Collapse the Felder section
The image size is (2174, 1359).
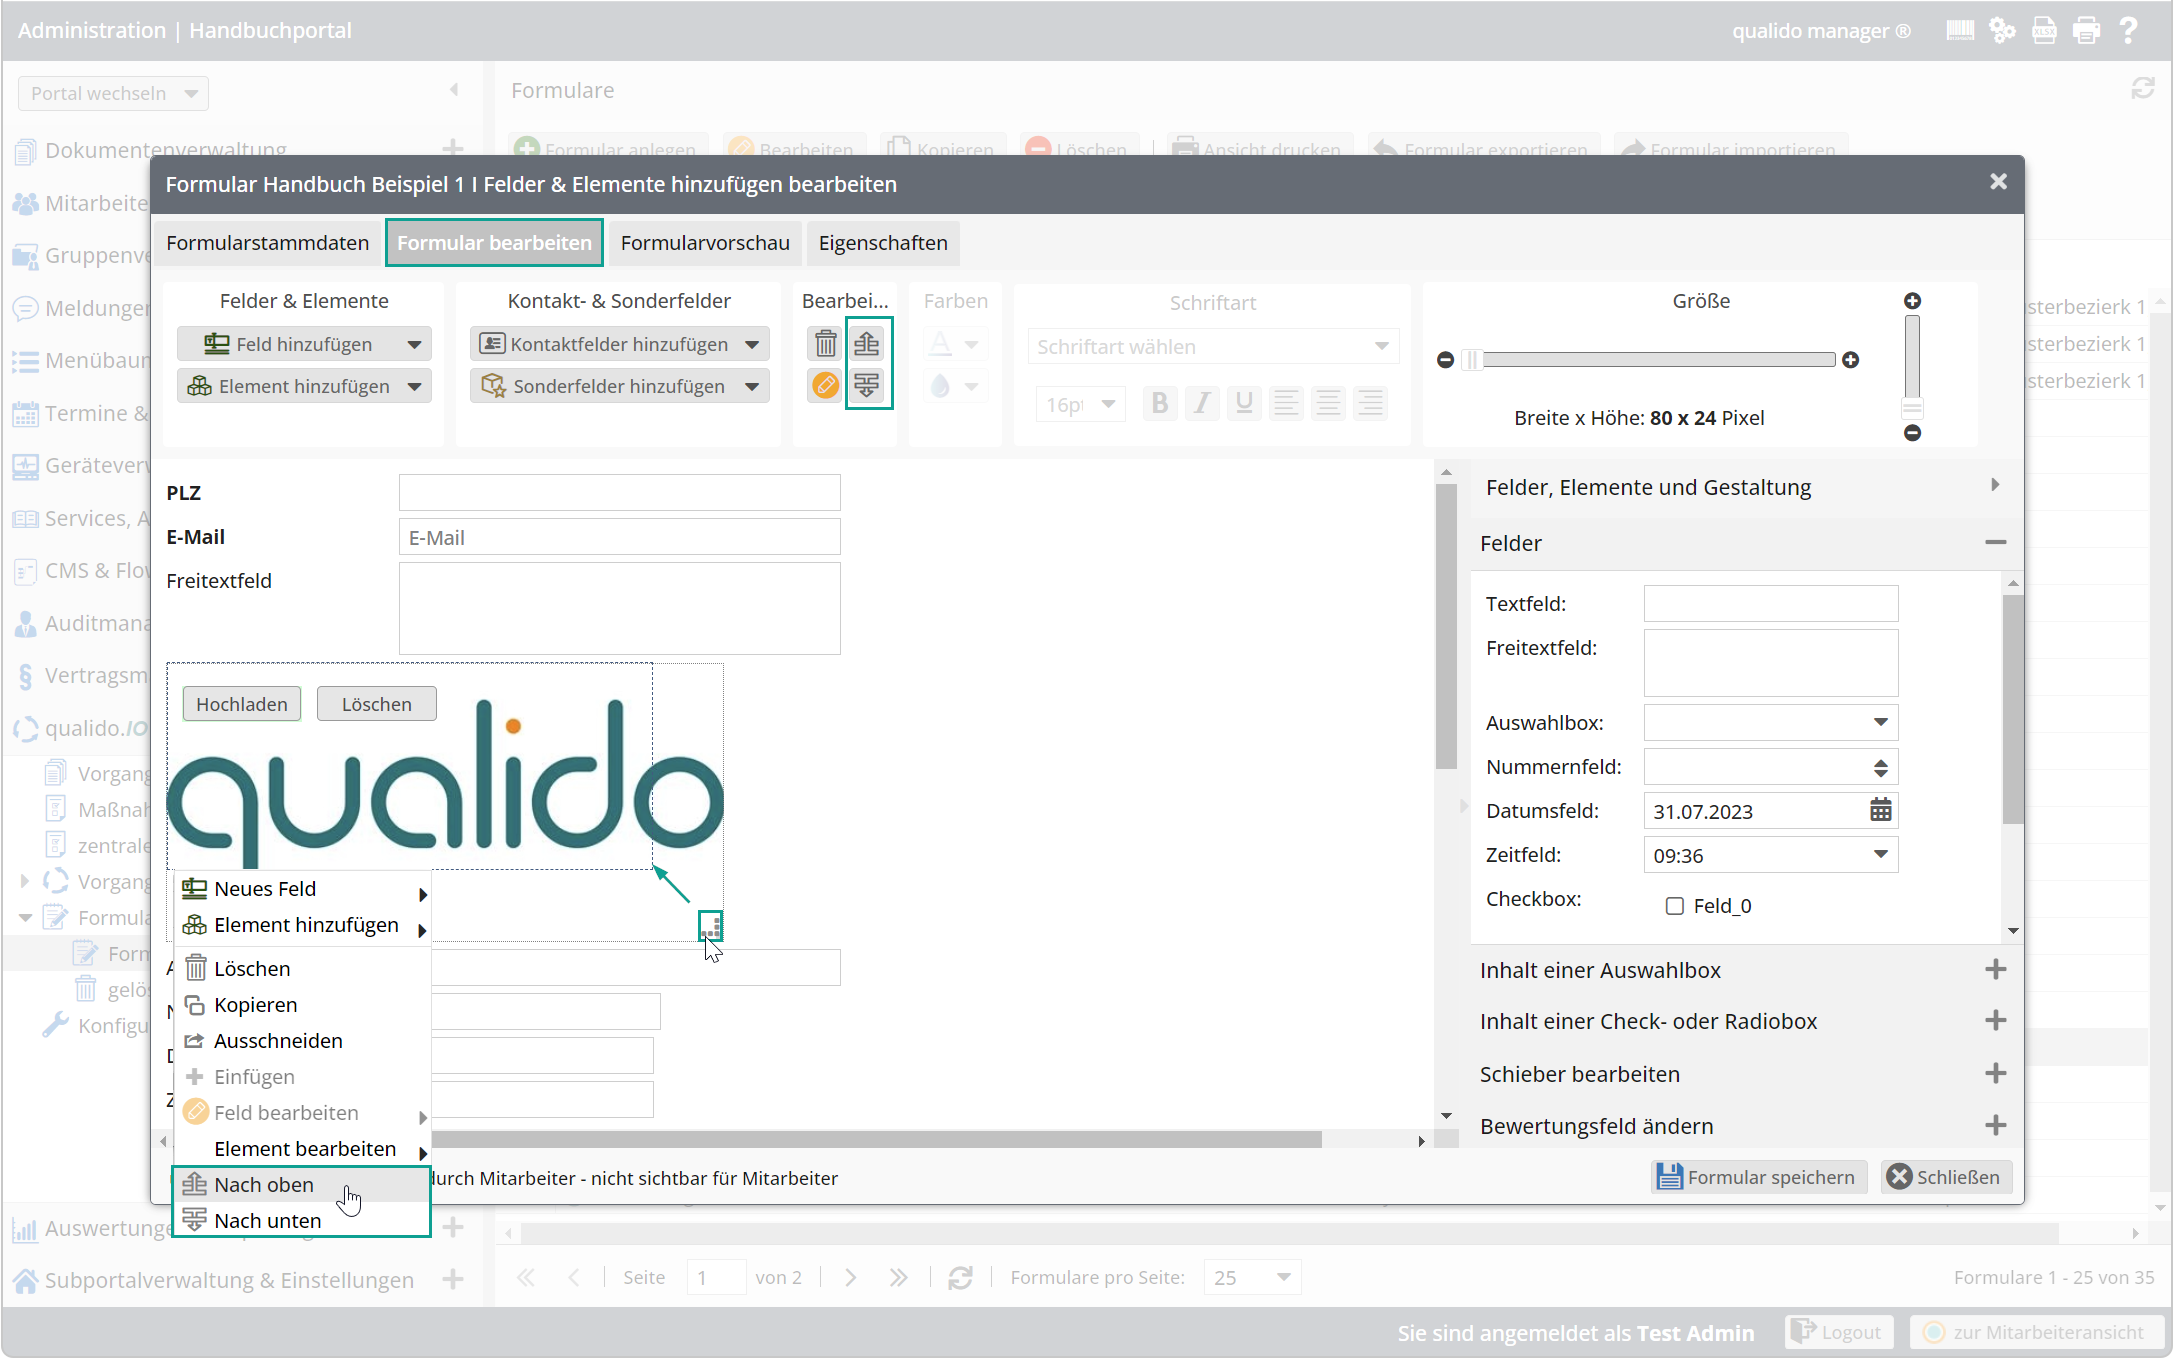[x=1995, y=542]
